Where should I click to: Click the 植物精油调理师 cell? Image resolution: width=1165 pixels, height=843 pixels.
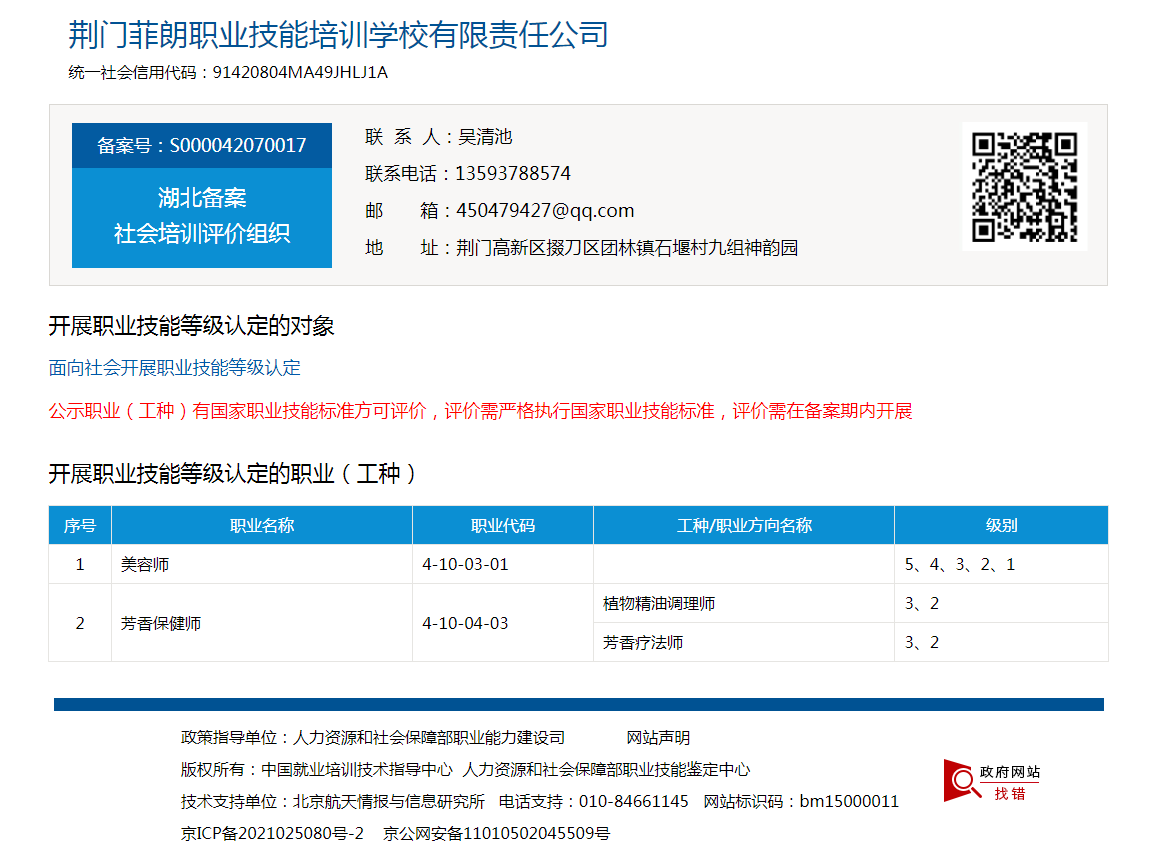click(x=659, y=603)
